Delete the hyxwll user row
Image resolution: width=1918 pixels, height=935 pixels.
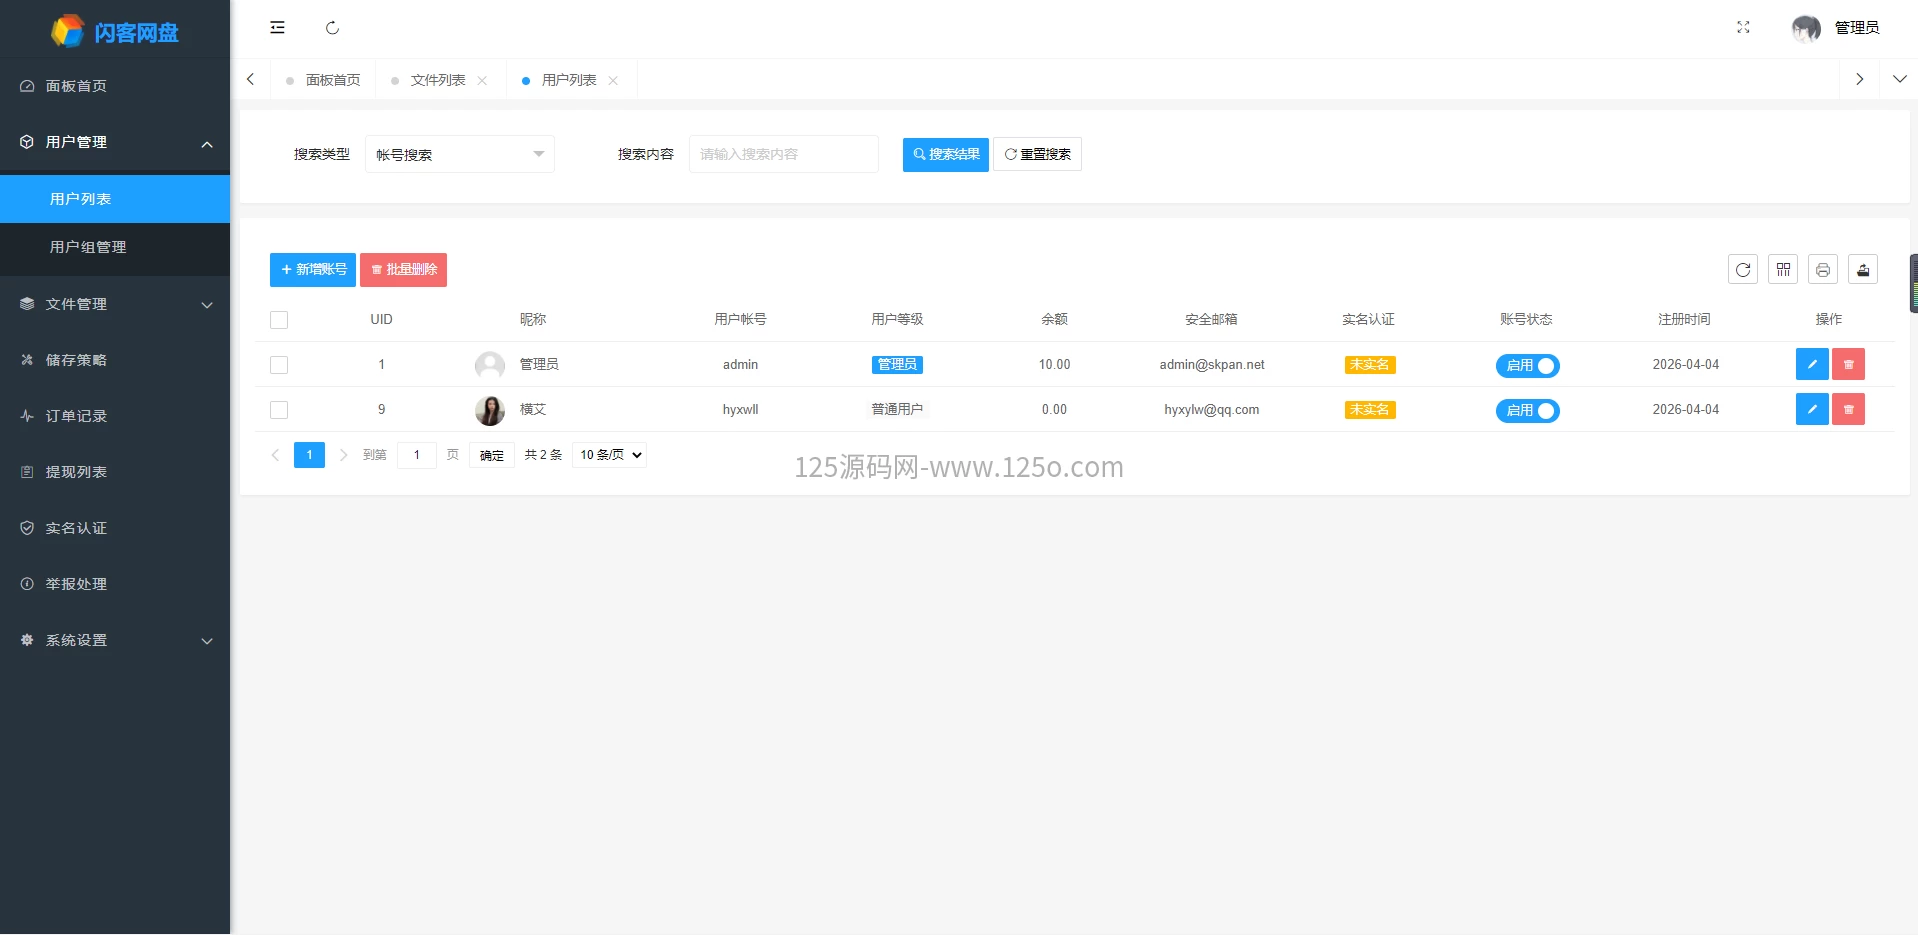[1847, 410]
